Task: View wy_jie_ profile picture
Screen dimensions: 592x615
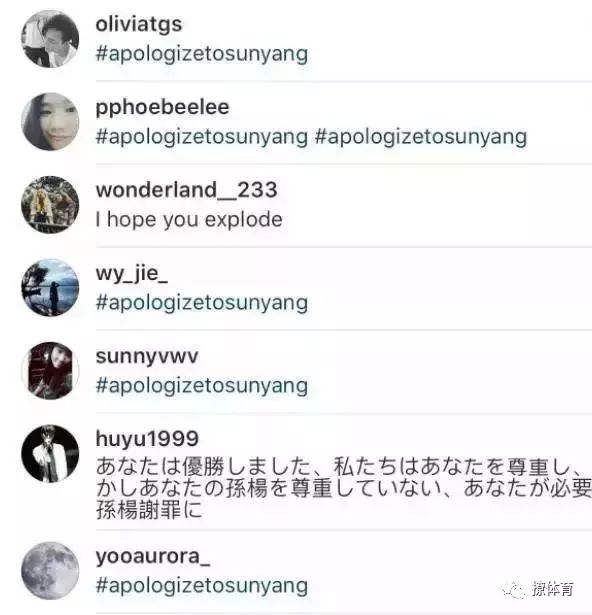Action: pos(50,287)
